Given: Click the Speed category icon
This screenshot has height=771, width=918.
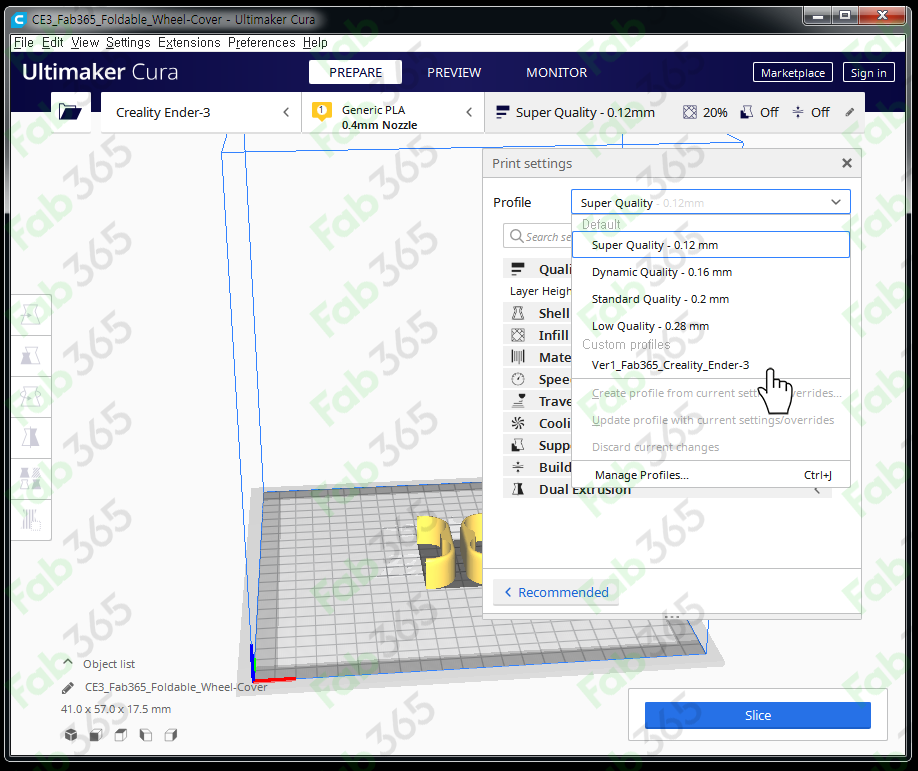Looking at the screenshot, I should (518, 379).
